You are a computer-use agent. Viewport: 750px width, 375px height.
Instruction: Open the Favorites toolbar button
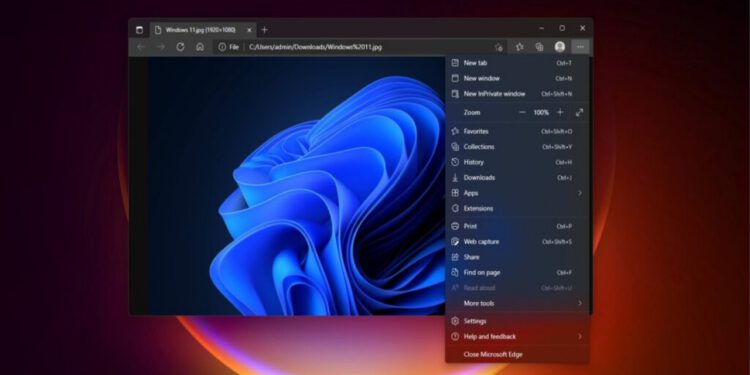(519, 47)
